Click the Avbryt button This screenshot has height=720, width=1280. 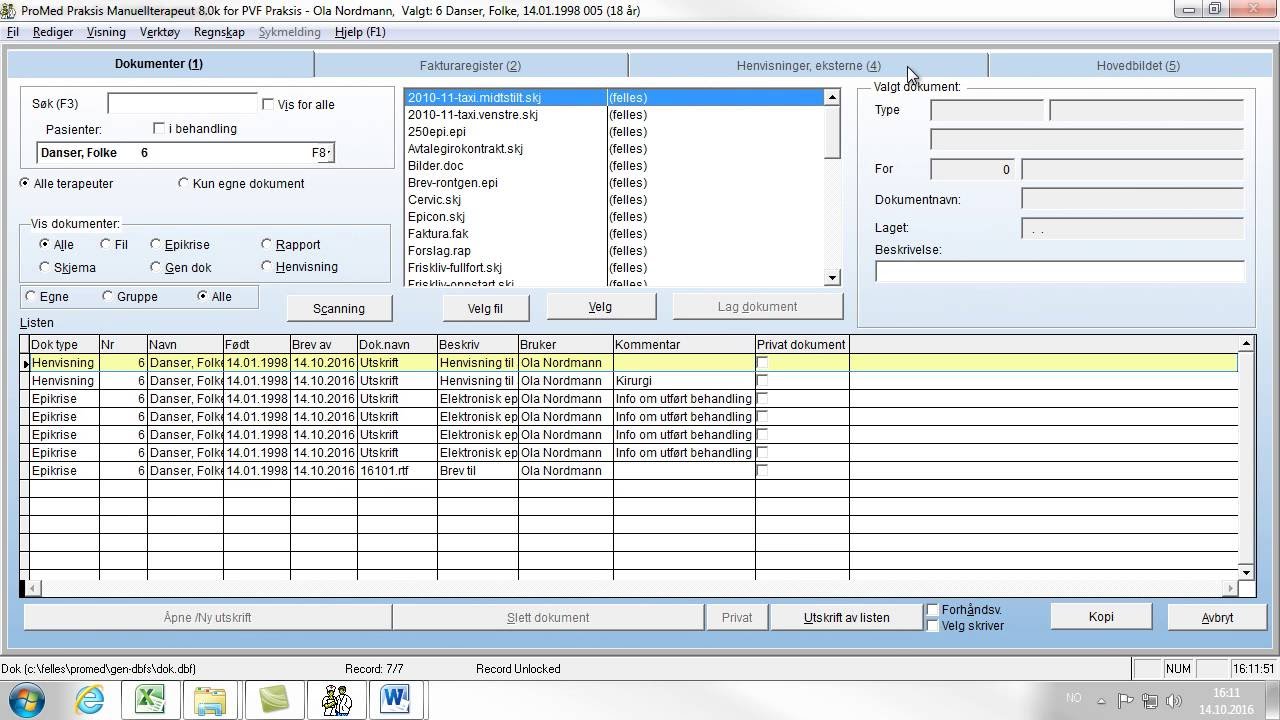1217,617
